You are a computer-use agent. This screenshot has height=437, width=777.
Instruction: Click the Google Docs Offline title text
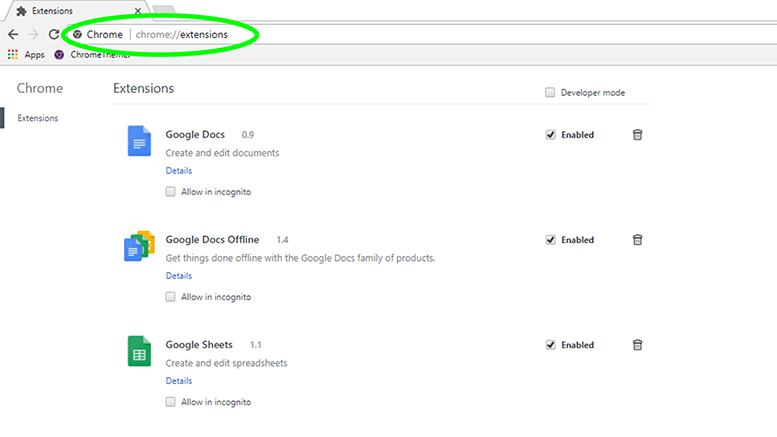tap(212, 240)
